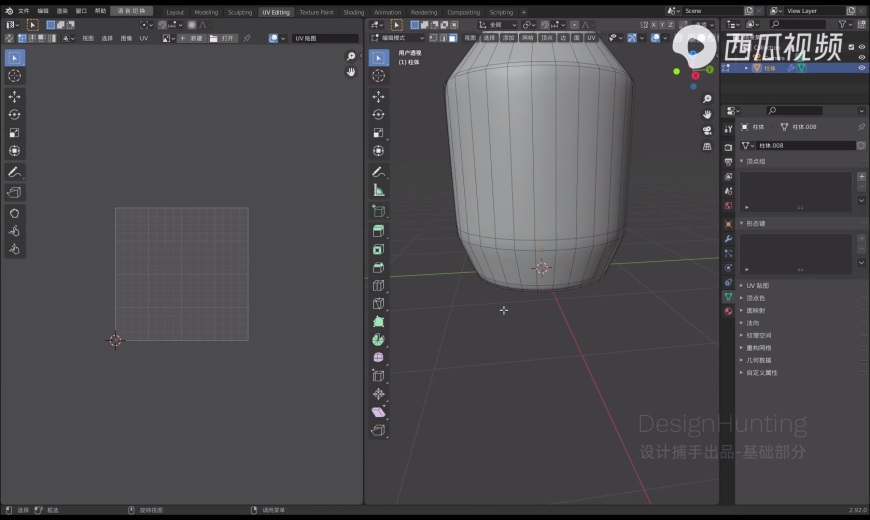The height and width of the screenshot is (520, 870).
Task: Click the 语言切换 button
Action: pos(131,11)
